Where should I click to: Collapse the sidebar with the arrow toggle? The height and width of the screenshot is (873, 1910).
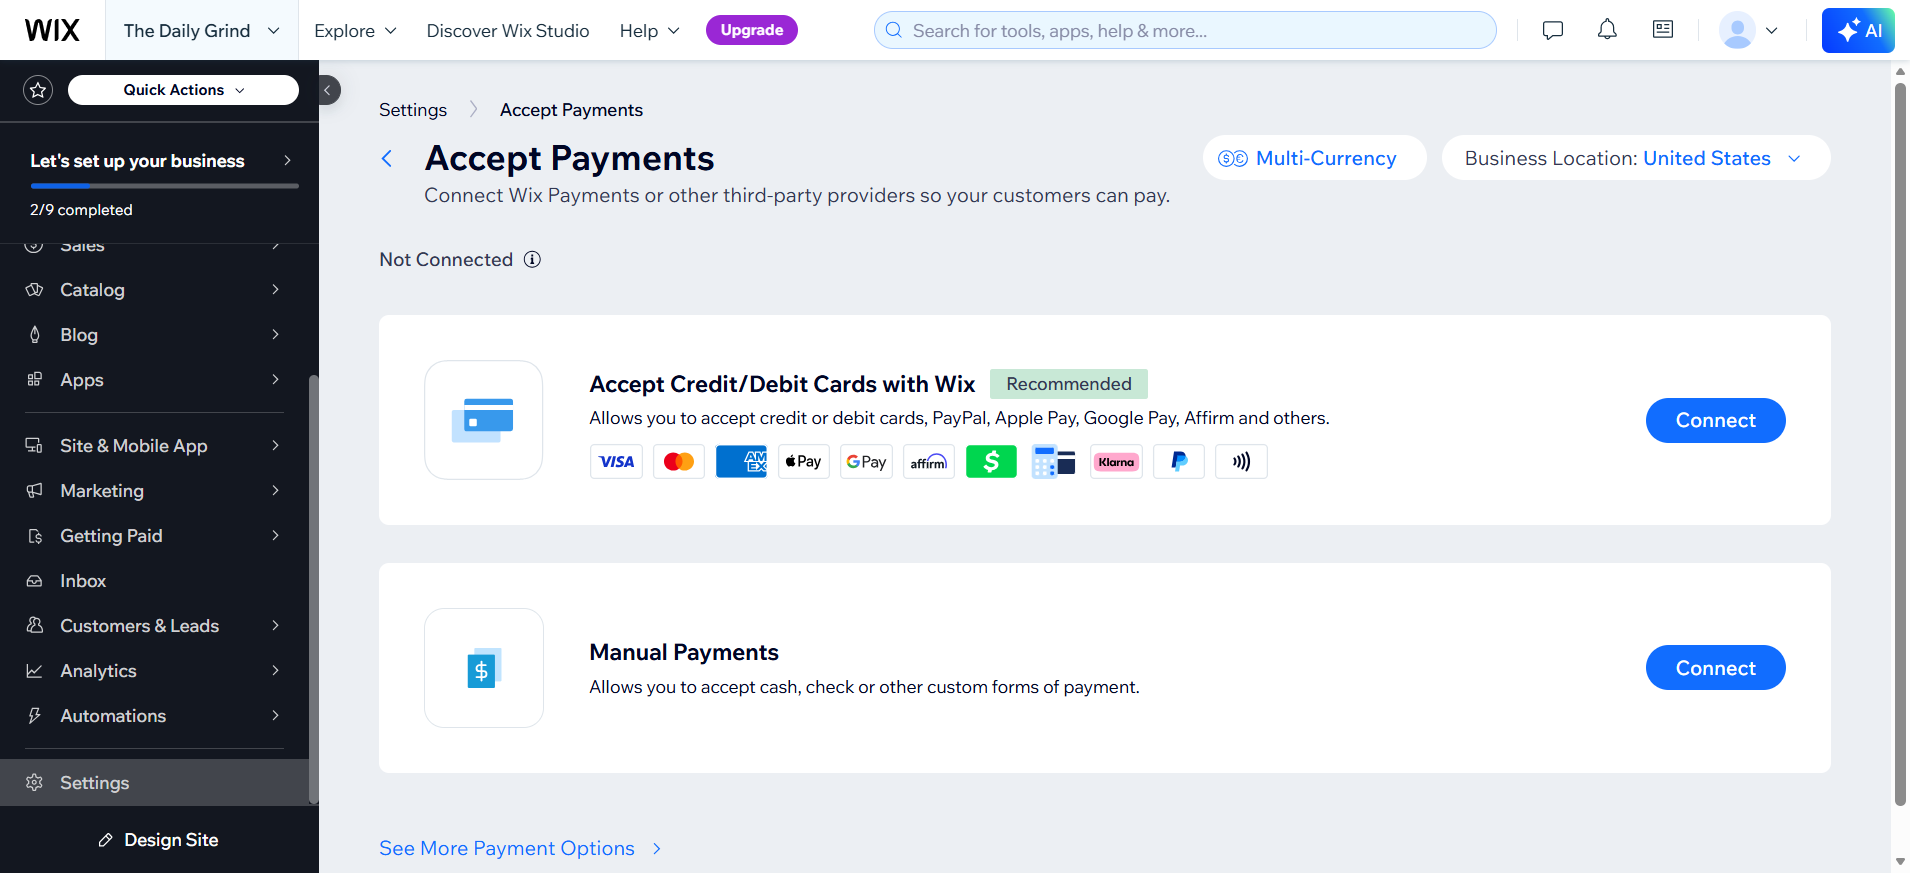tap(328, 90)
